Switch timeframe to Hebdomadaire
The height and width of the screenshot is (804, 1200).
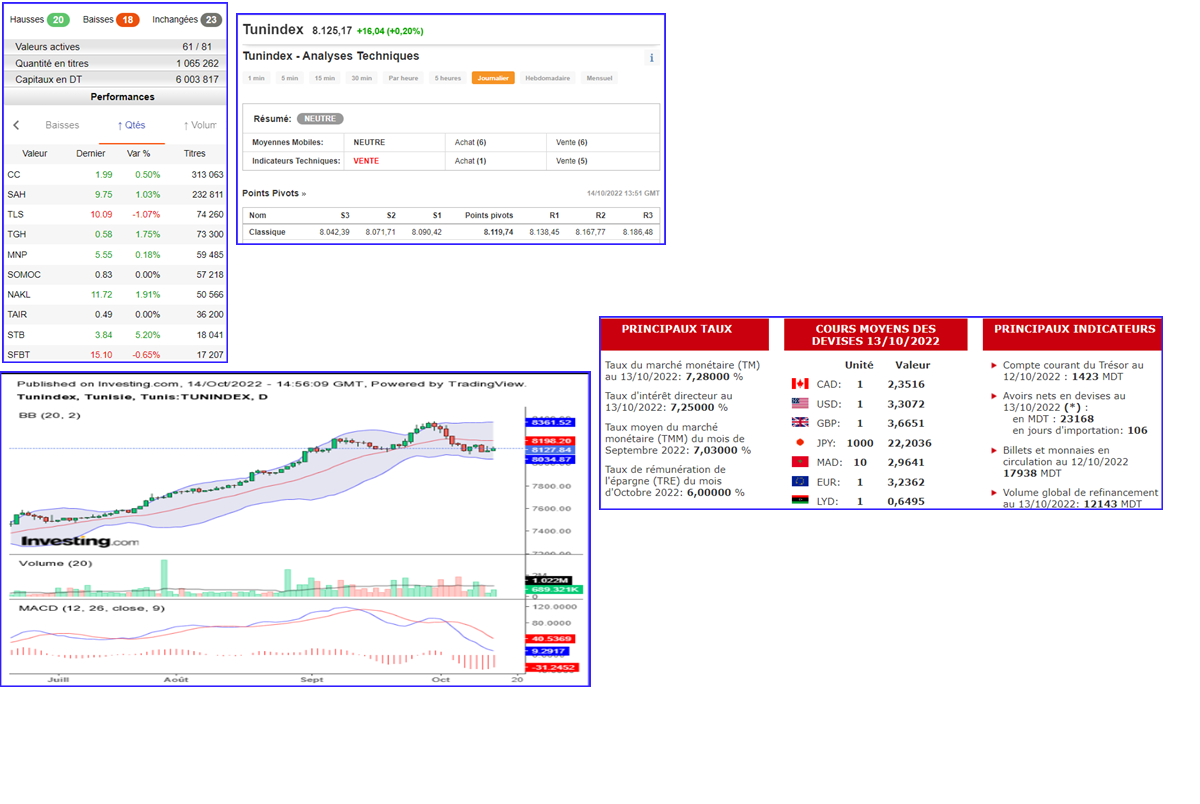tap(548, 78)
